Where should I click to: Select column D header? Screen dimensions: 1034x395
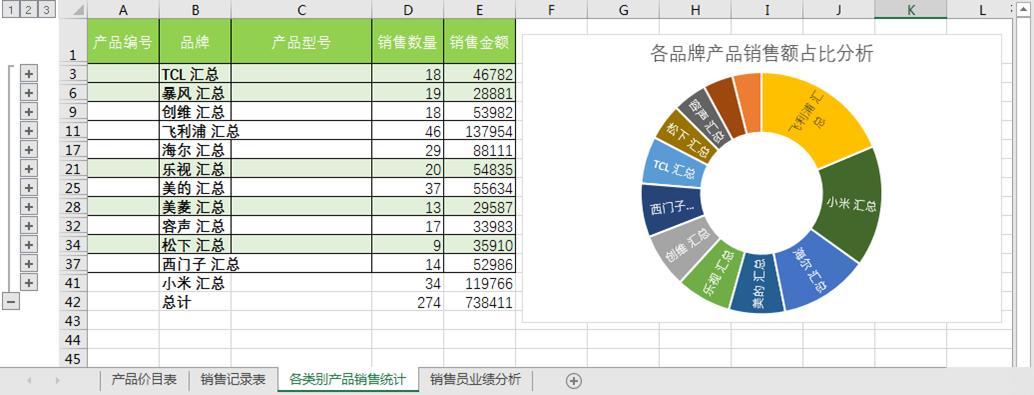[408, 9]
